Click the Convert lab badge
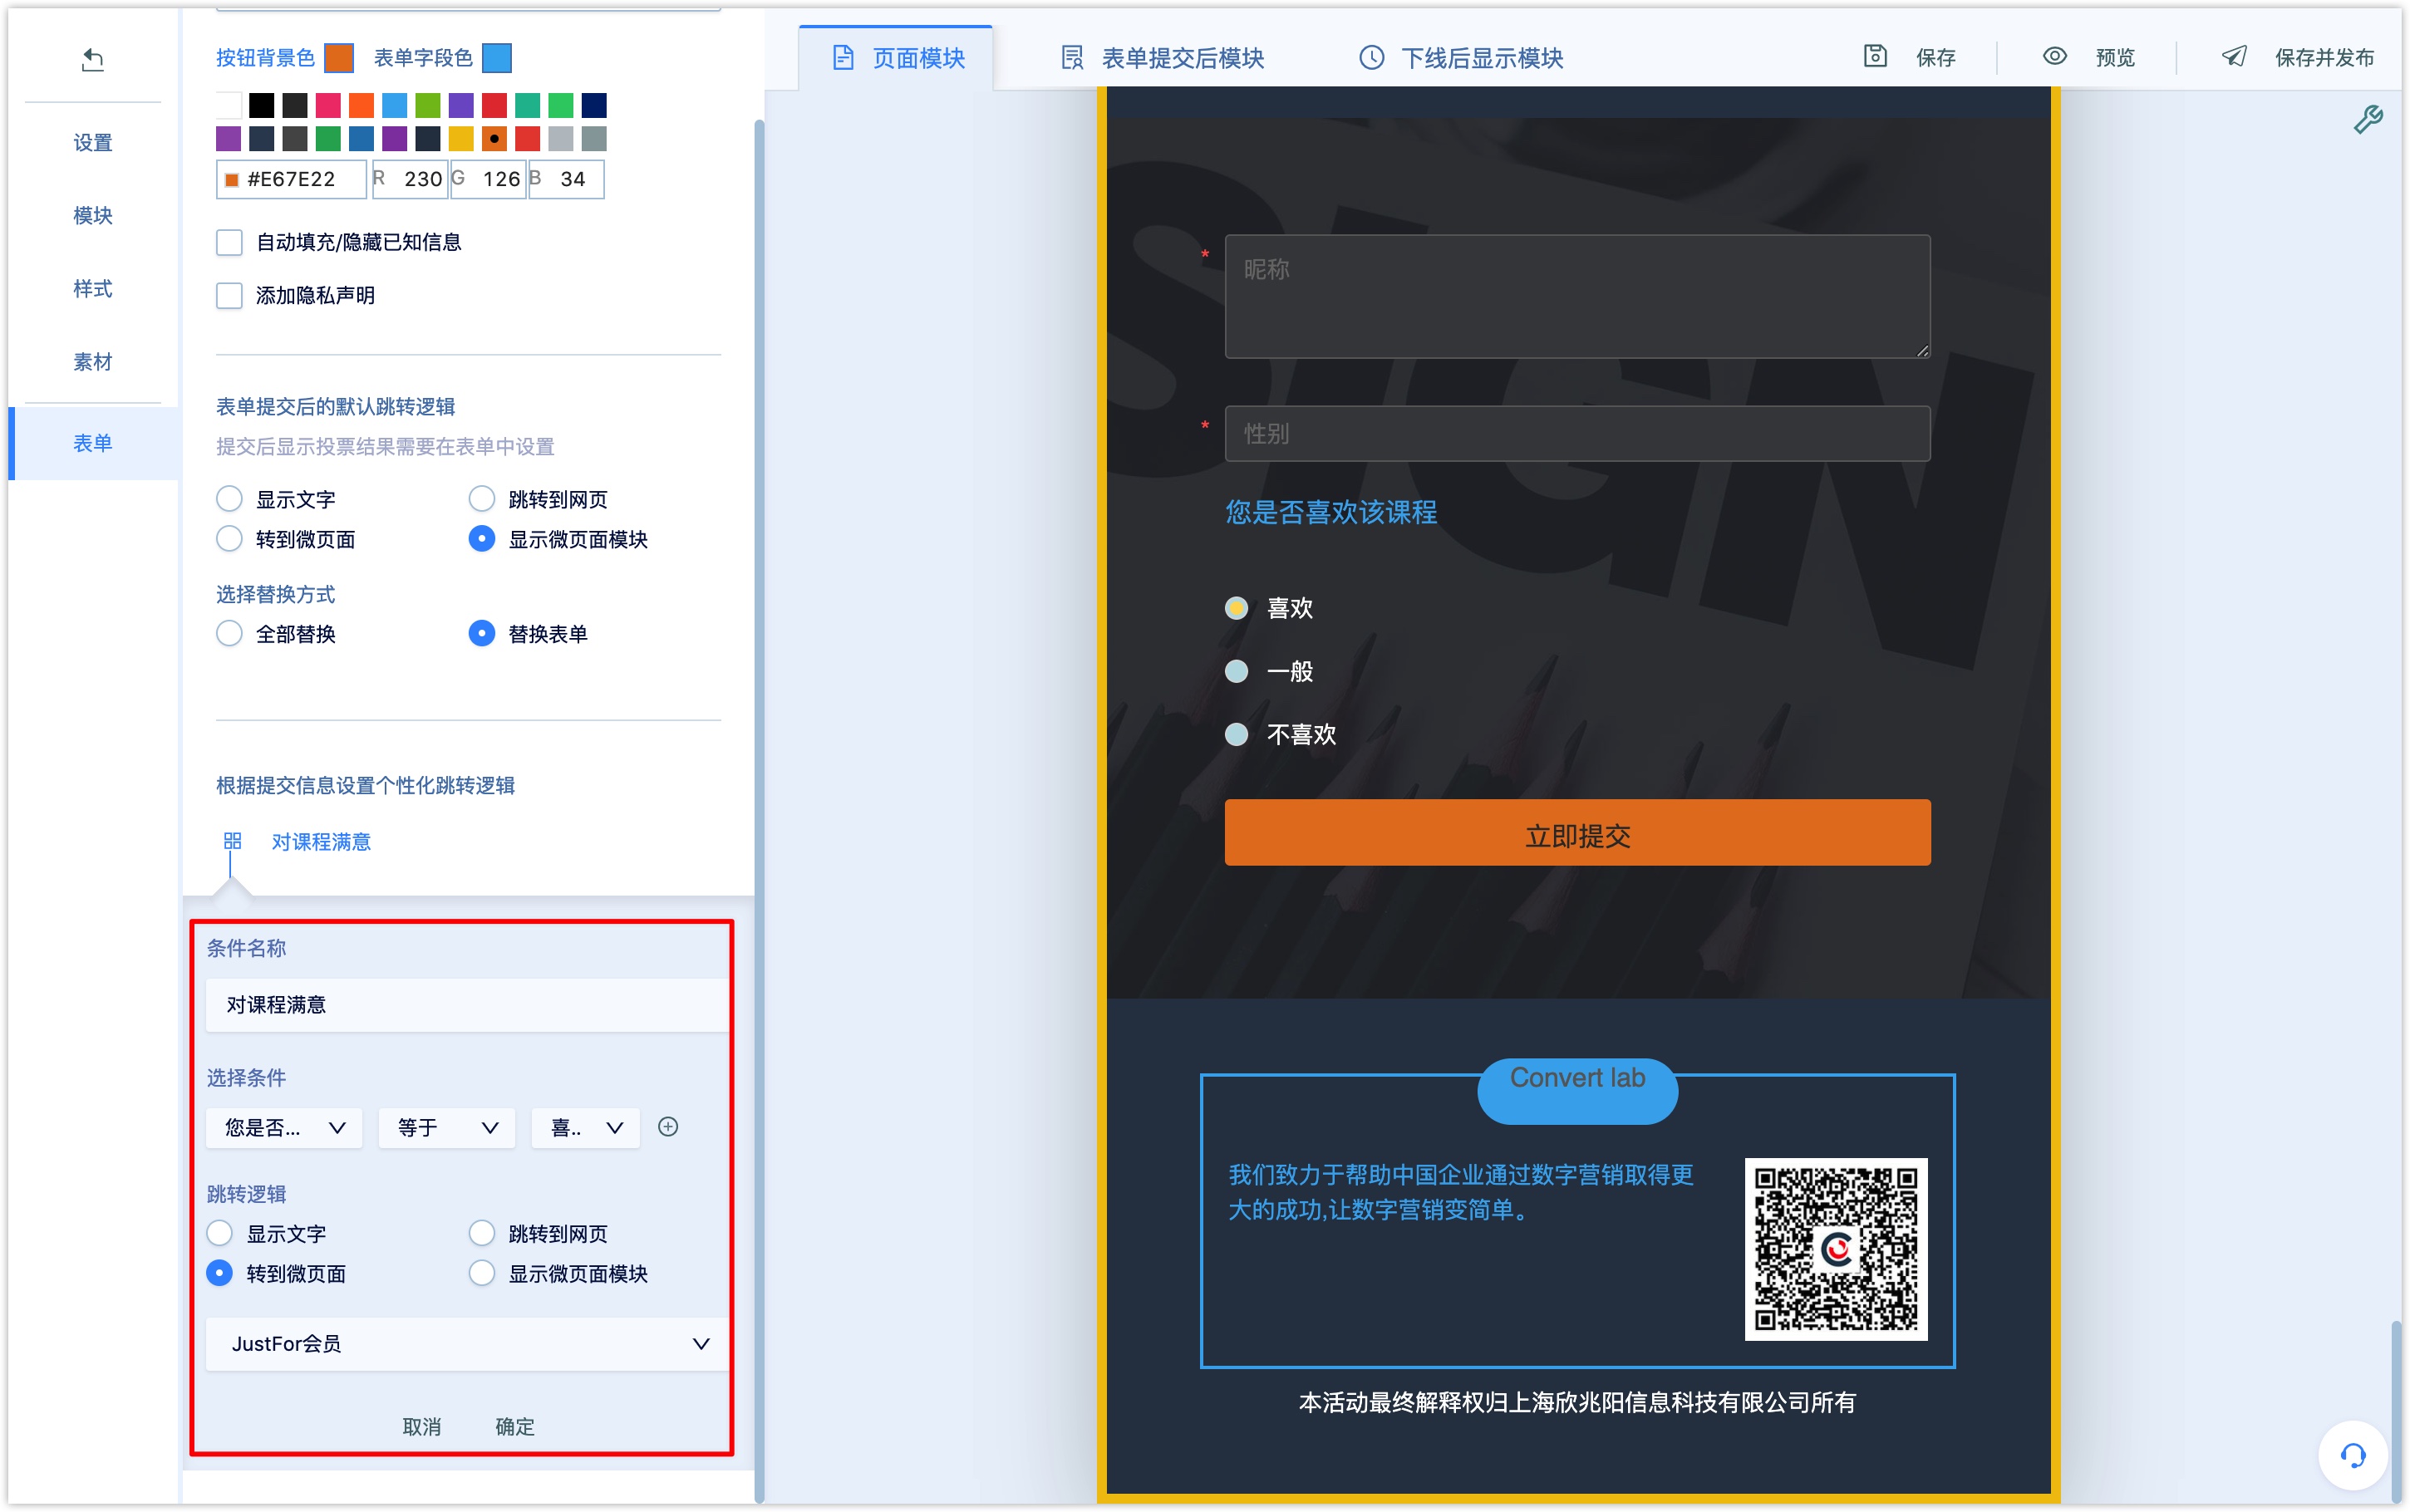The width and height of the screenshot is (2410, 1512). click(x=1577, y=1090)
